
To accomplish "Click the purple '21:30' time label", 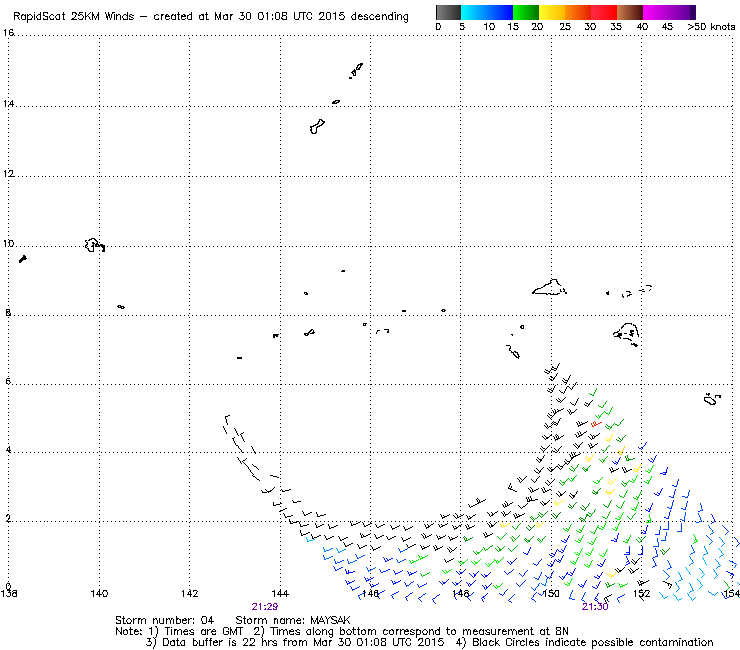I will click(595, 607).
